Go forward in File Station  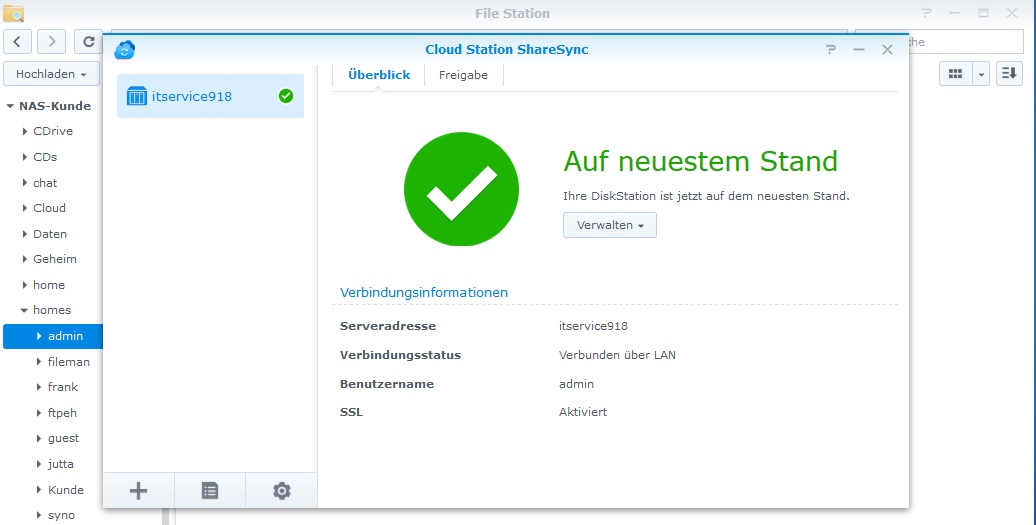point(52,42)
